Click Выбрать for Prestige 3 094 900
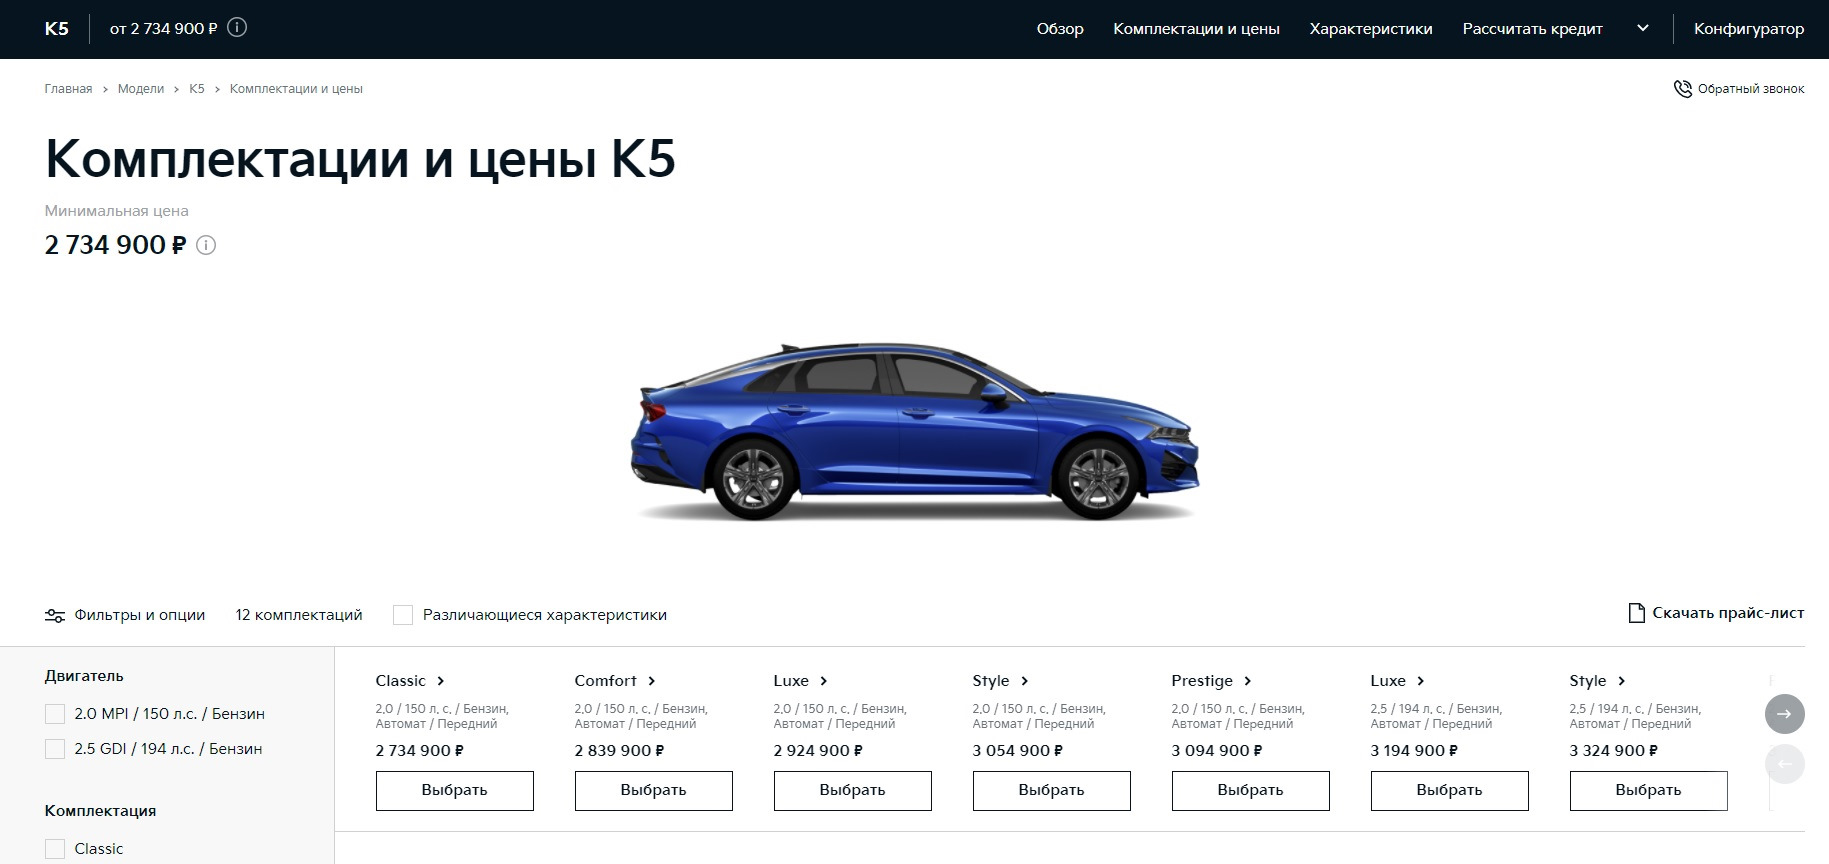 pos(1251,791)
